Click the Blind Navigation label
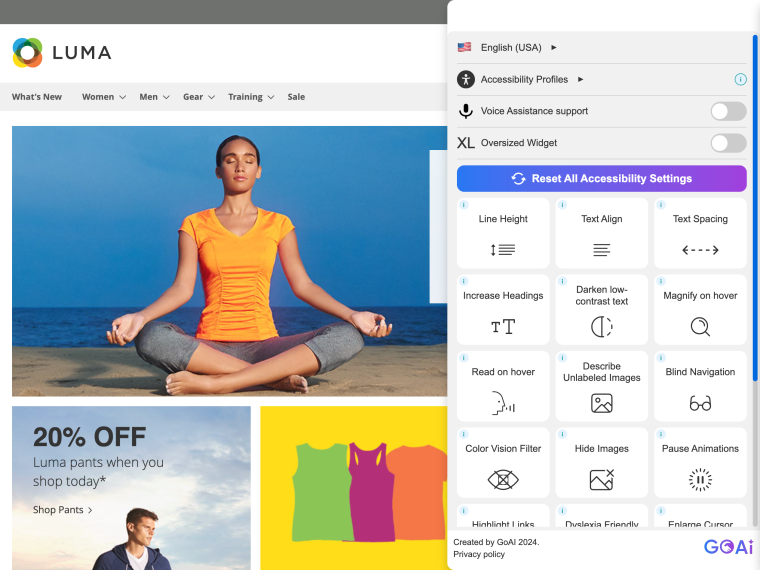Image resolution: width=760 pixels, height=570 pixels. (x=700, y=372)
